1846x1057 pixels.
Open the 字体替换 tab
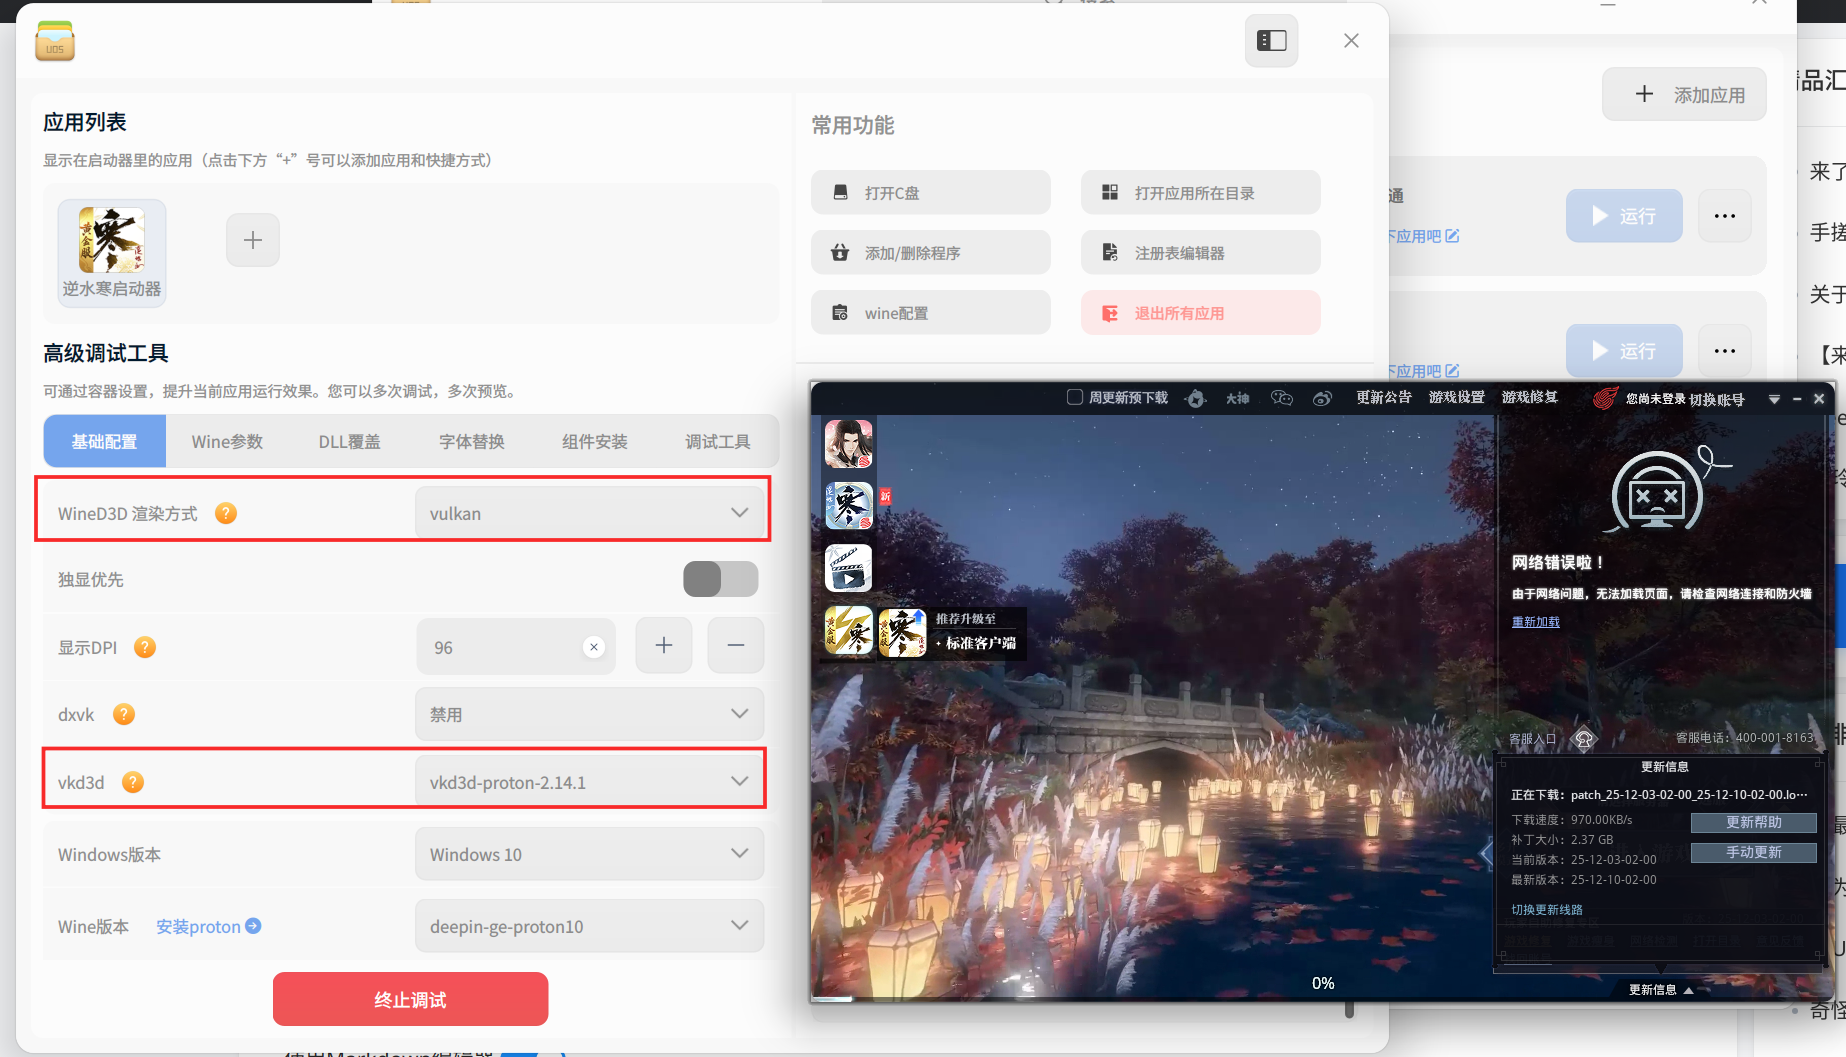(x=472, y=441)
